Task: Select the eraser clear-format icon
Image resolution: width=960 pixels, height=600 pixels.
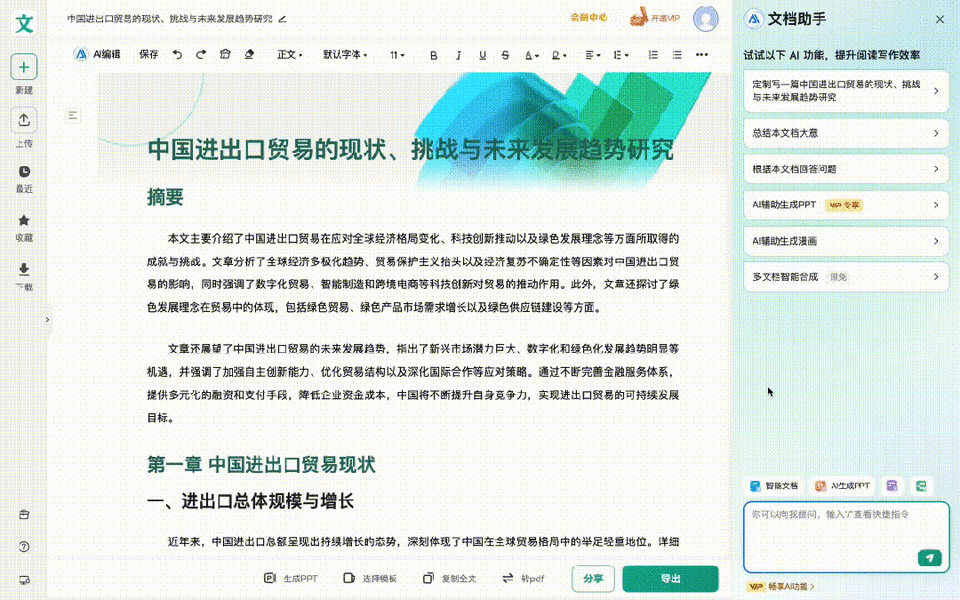Action: 249,54
